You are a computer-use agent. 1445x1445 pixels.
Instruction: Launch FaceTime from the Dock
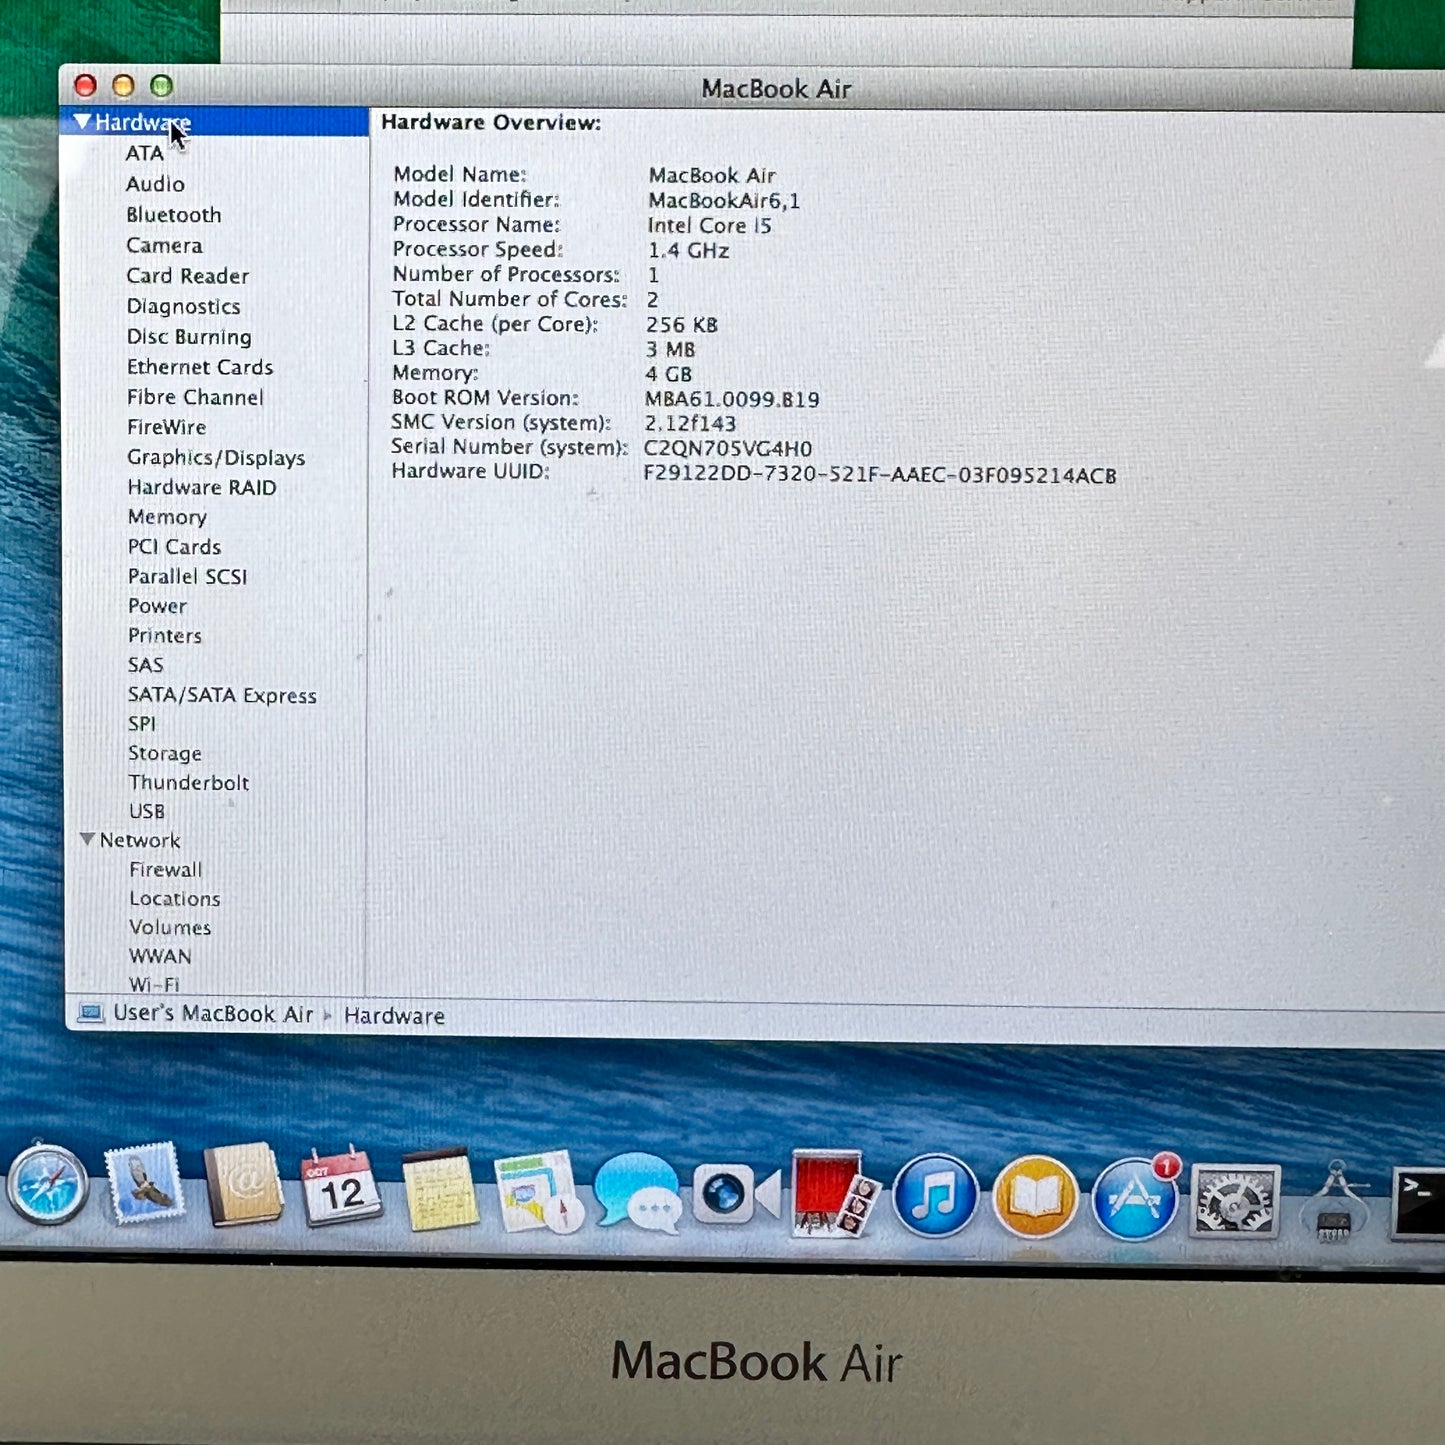click(x=735, y=1193)
